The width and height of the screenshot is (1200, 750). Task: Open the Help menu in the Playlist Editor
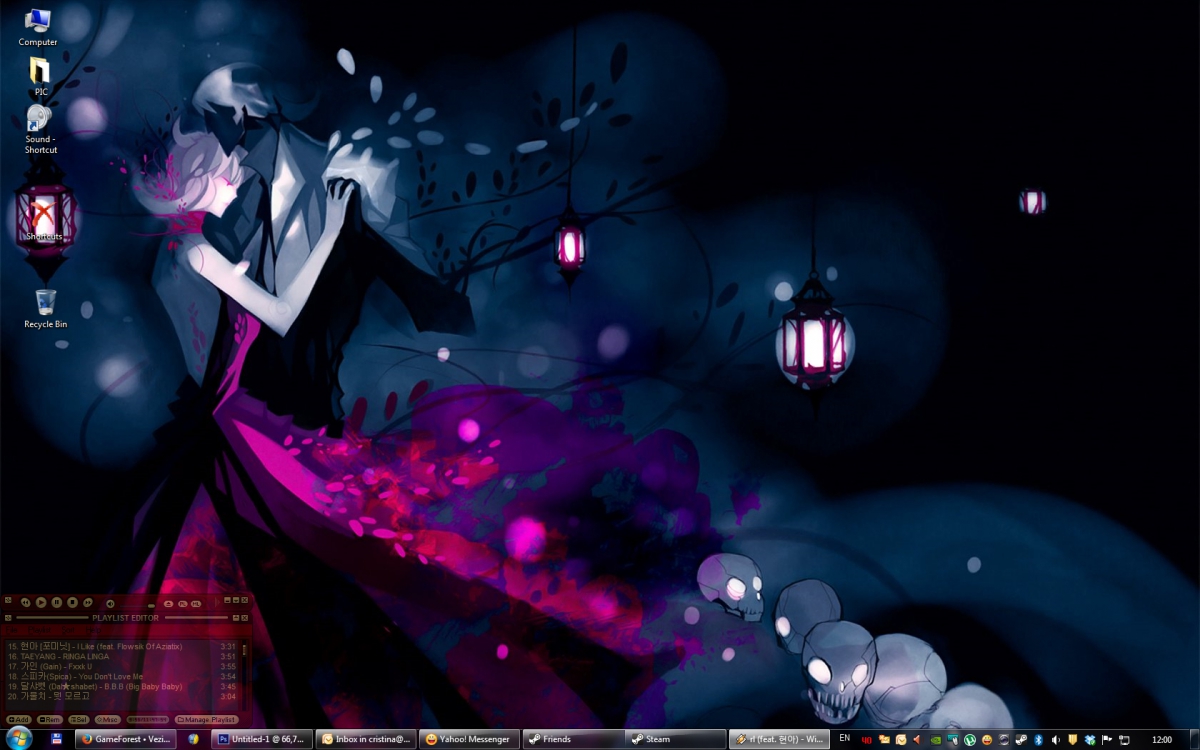coord(93,630)
